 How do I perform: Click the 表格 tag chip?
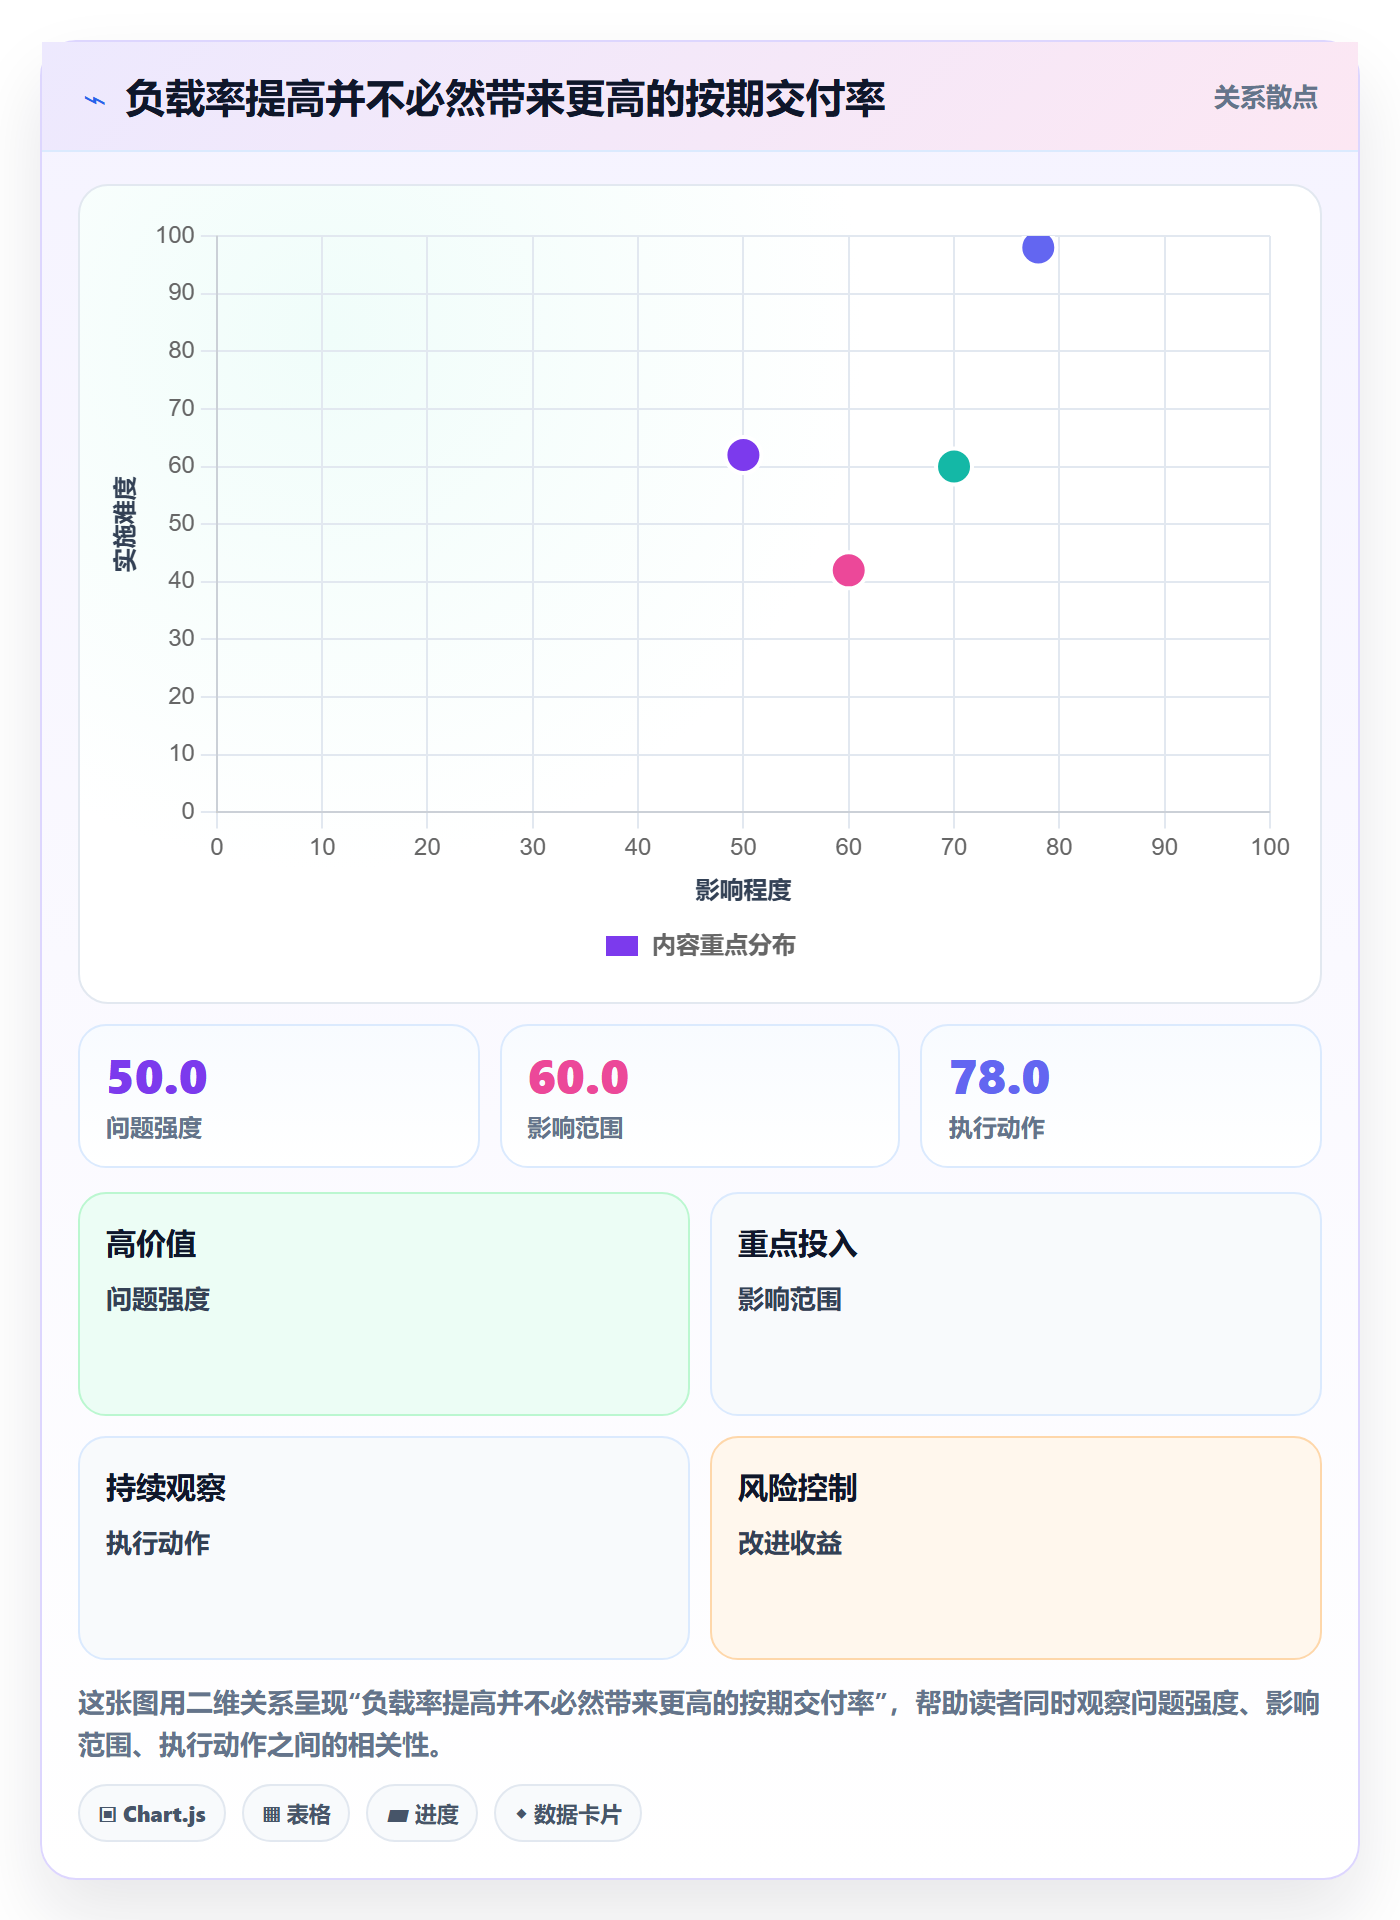point(296,1813)
